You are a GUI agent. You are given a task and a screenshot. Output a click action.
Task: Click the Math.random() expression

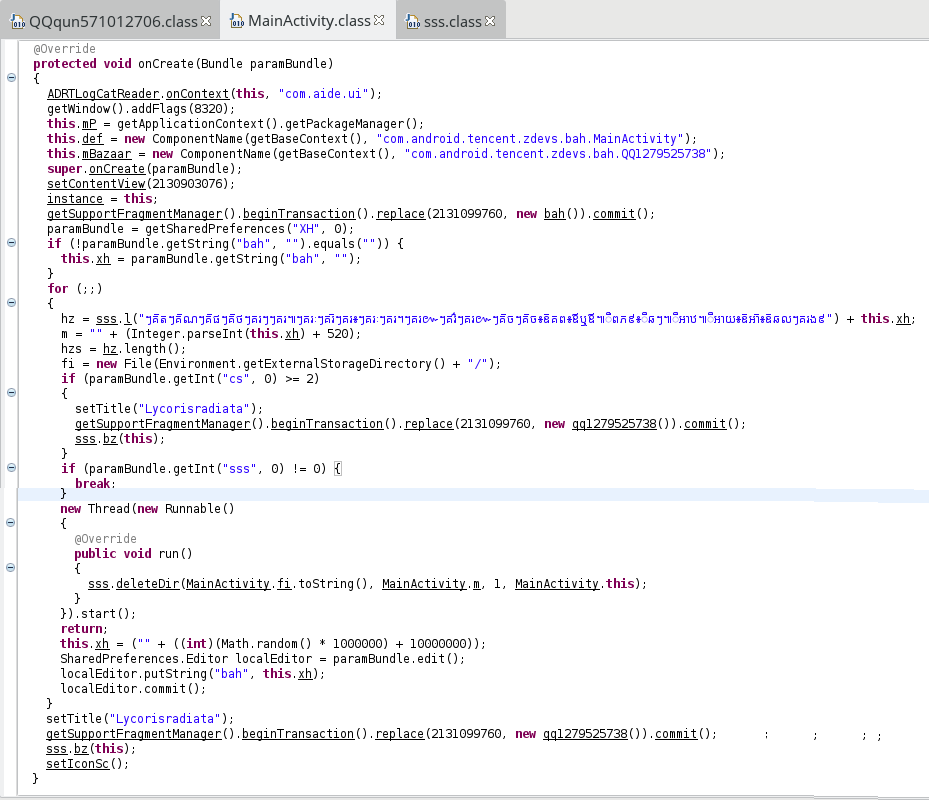tap(266, 644)
